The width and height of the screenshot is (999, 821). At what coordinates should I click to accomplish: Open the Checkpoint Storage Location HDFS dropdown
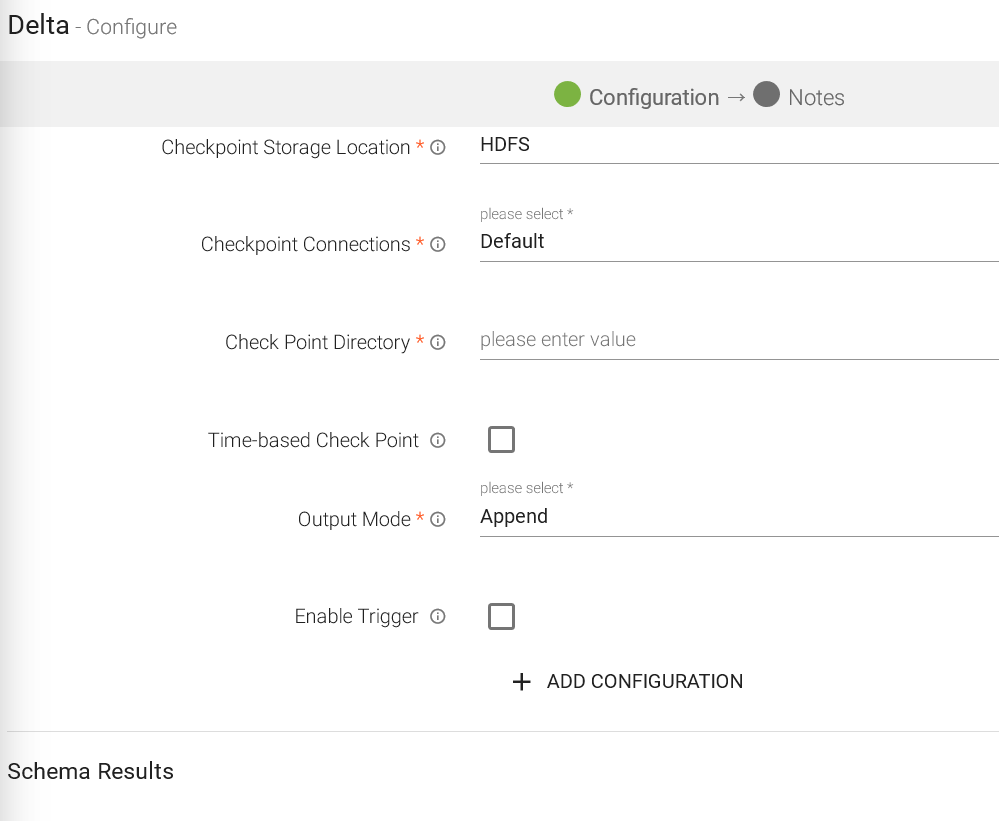[x=738, y=145]
